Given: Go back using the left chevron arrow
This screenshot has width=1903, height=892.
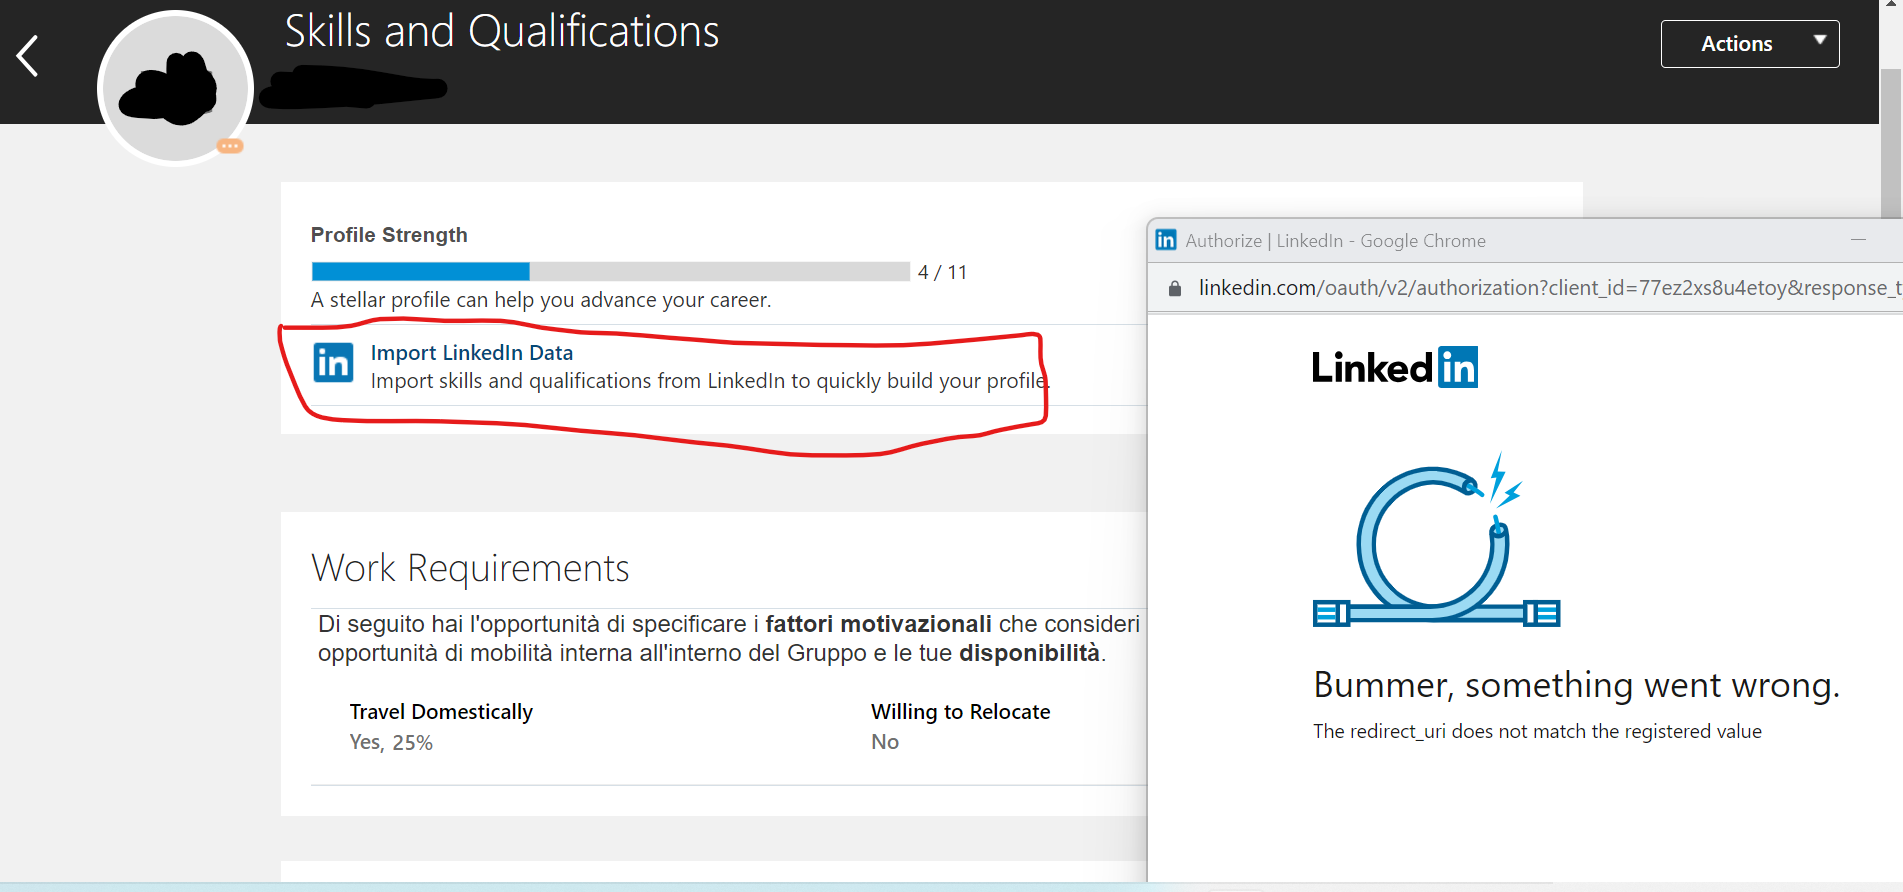Looking at the screenshot, I should (28, 56).
